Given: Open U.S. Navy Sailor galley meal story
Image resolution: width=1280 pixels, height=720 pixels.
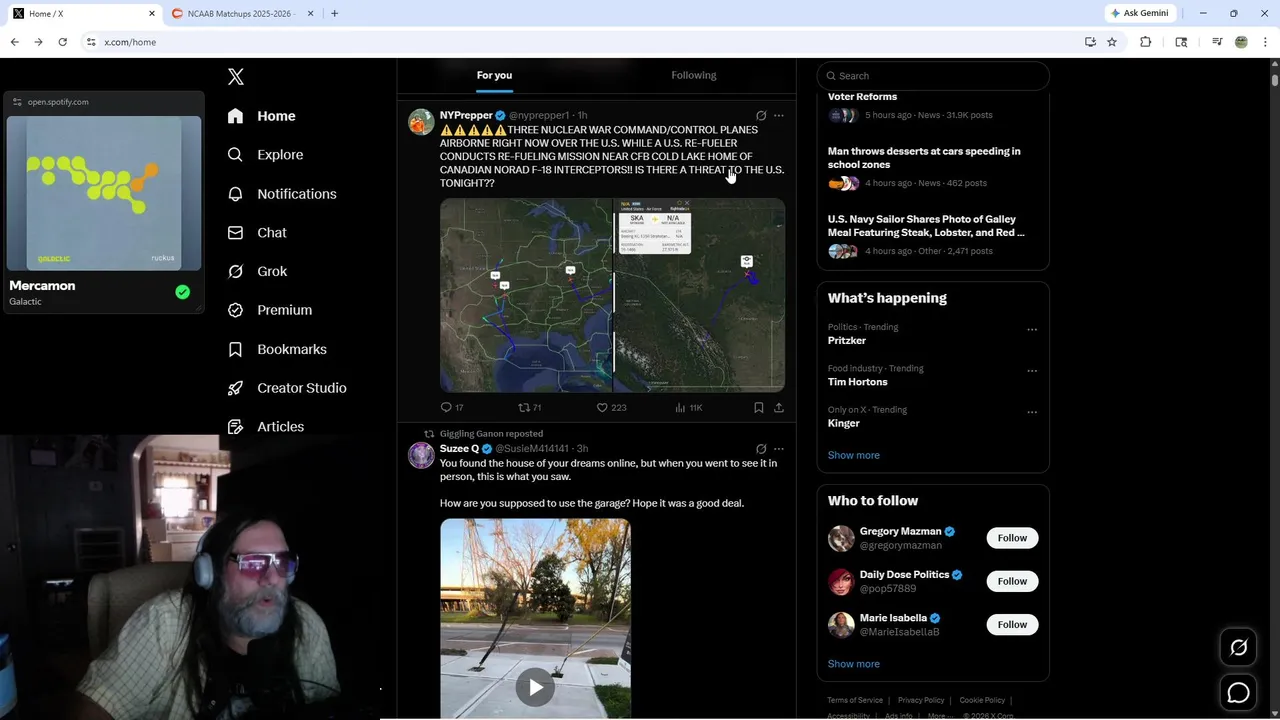Looking at the screenshot, I should [x=926, y=226].
